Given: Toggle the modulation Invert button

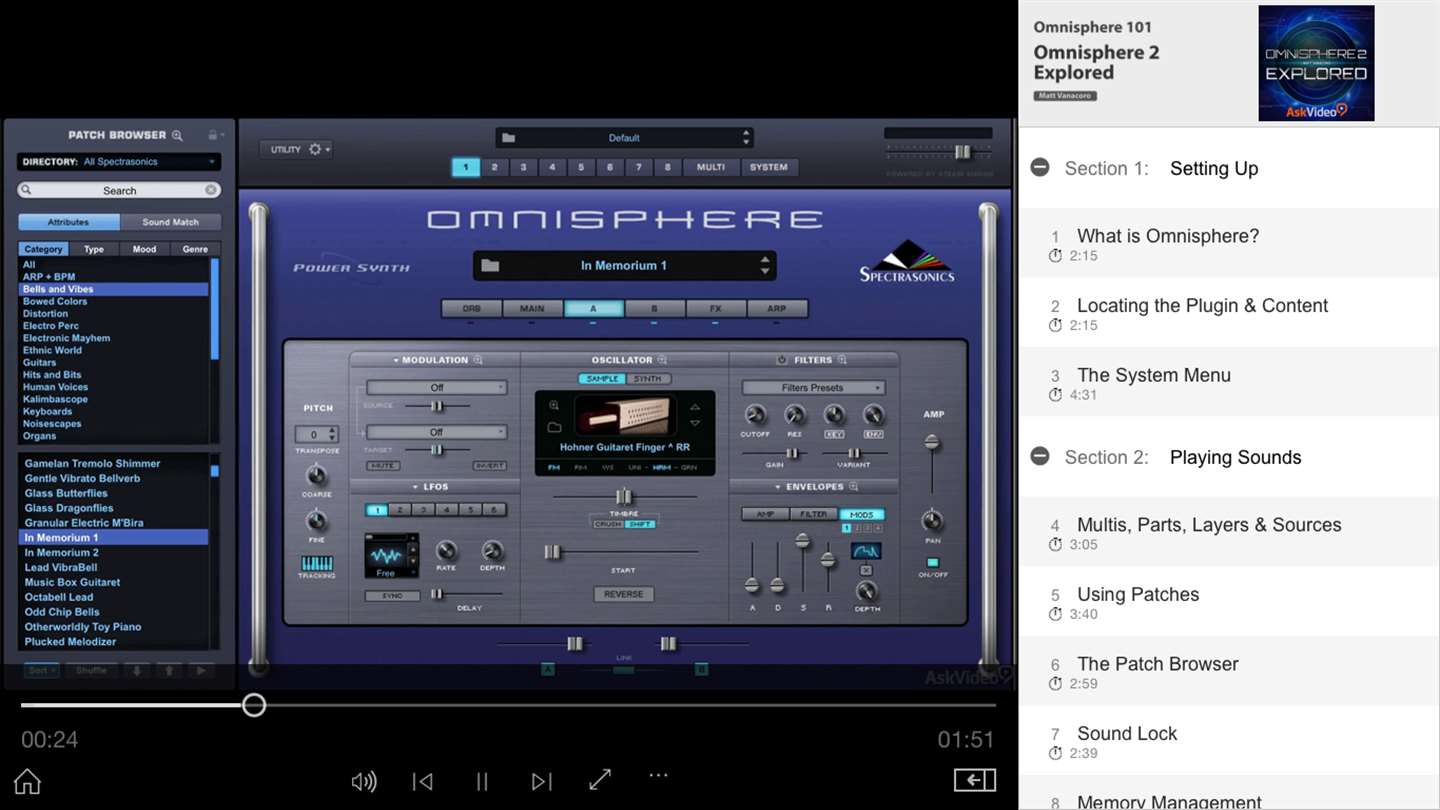Looking at the screenshot, I should pos(490,466).
